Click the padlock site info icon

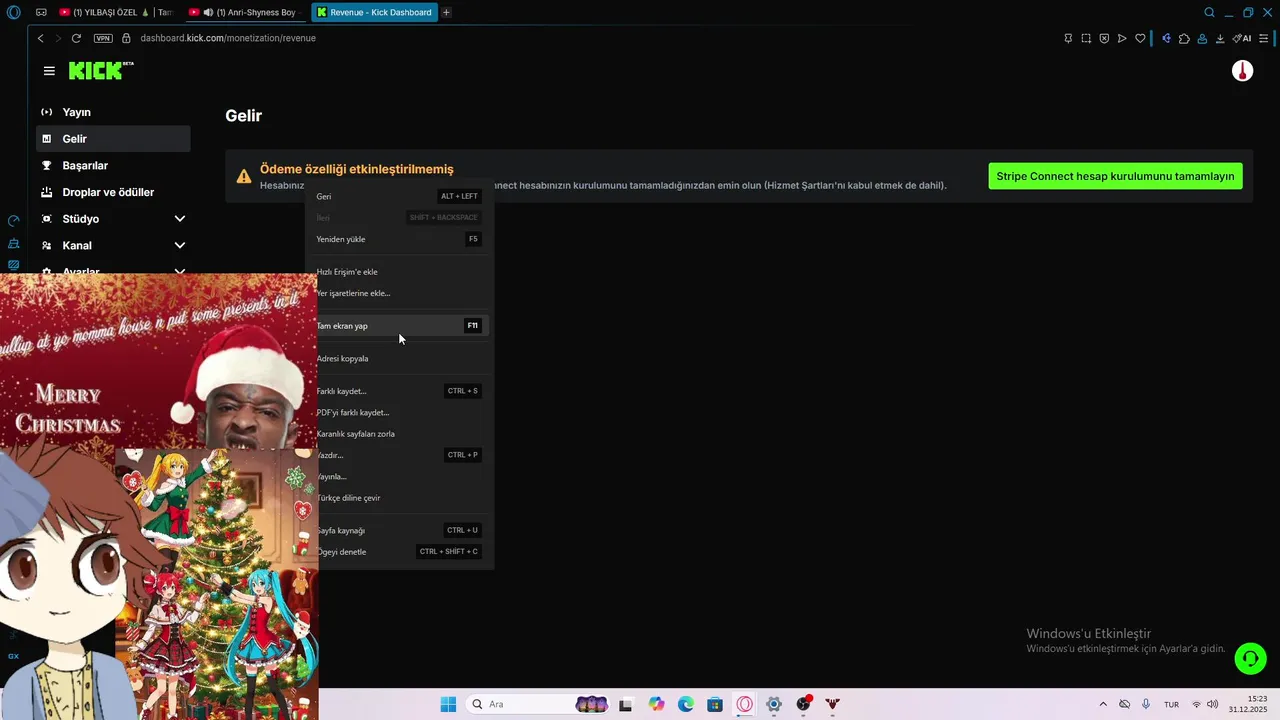[126, 38]
